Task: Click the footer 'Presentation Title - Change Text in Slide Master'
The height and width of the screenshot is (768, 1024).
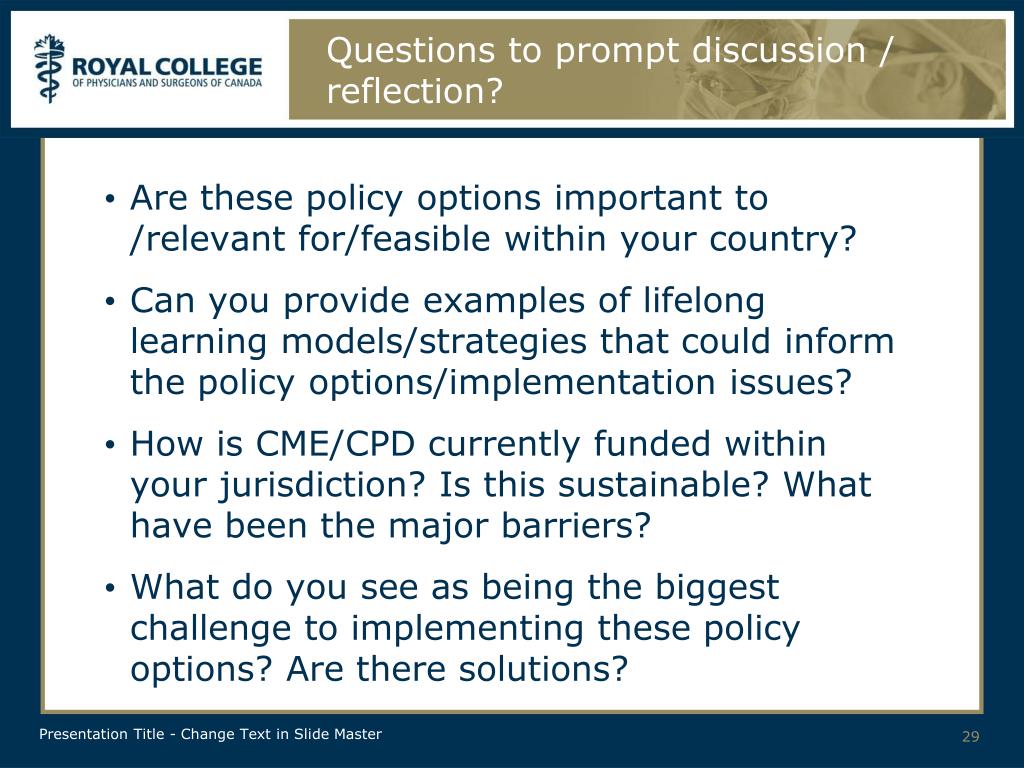Action: coord(210,734)
